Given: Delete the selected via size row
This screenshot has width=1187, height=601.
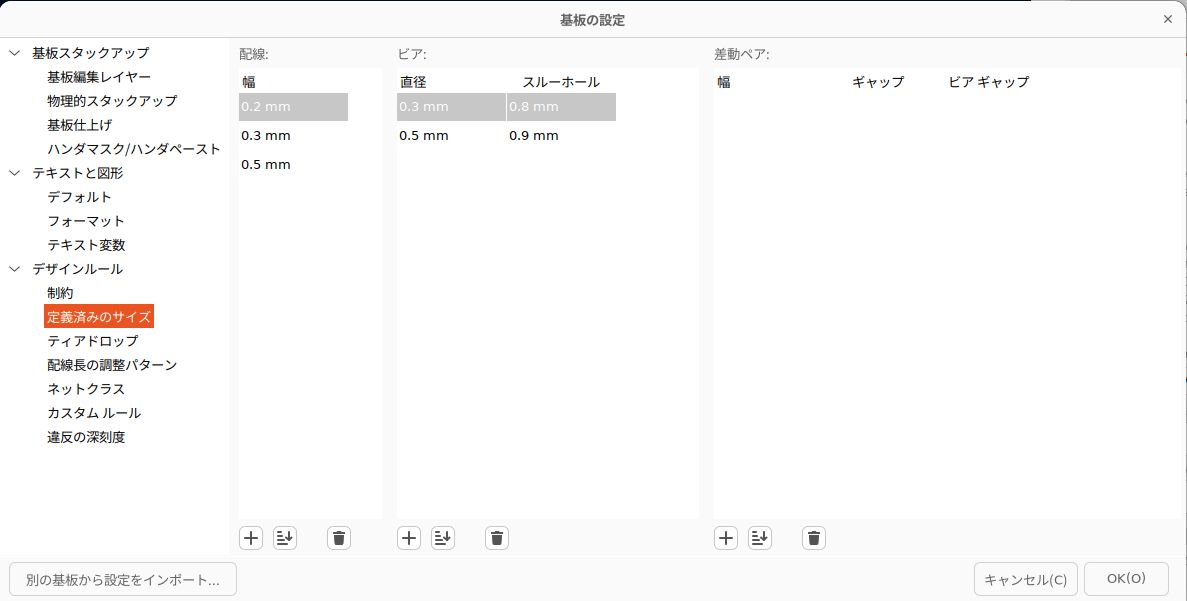Looking at the screenshot, I should click(497, 538).
